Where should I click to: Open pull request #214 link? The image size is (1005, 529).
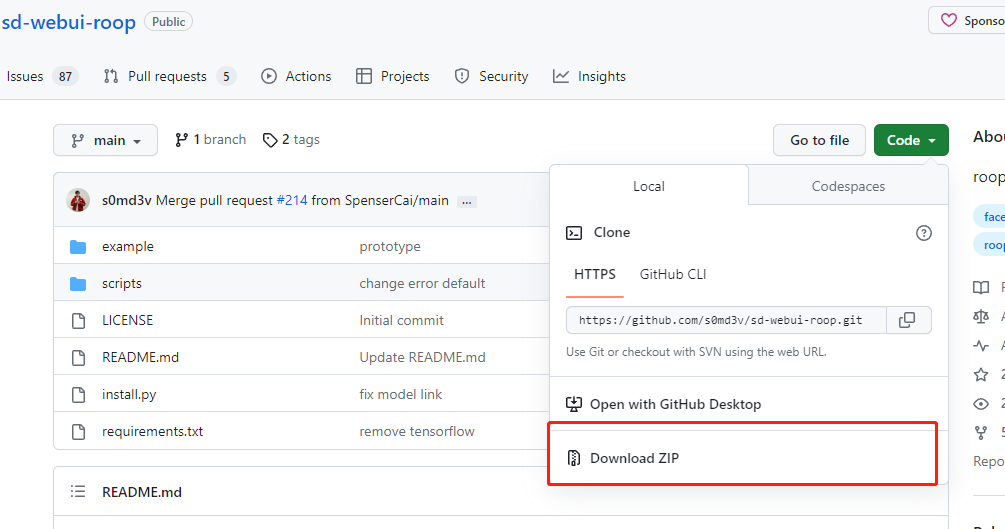point(292,200)
